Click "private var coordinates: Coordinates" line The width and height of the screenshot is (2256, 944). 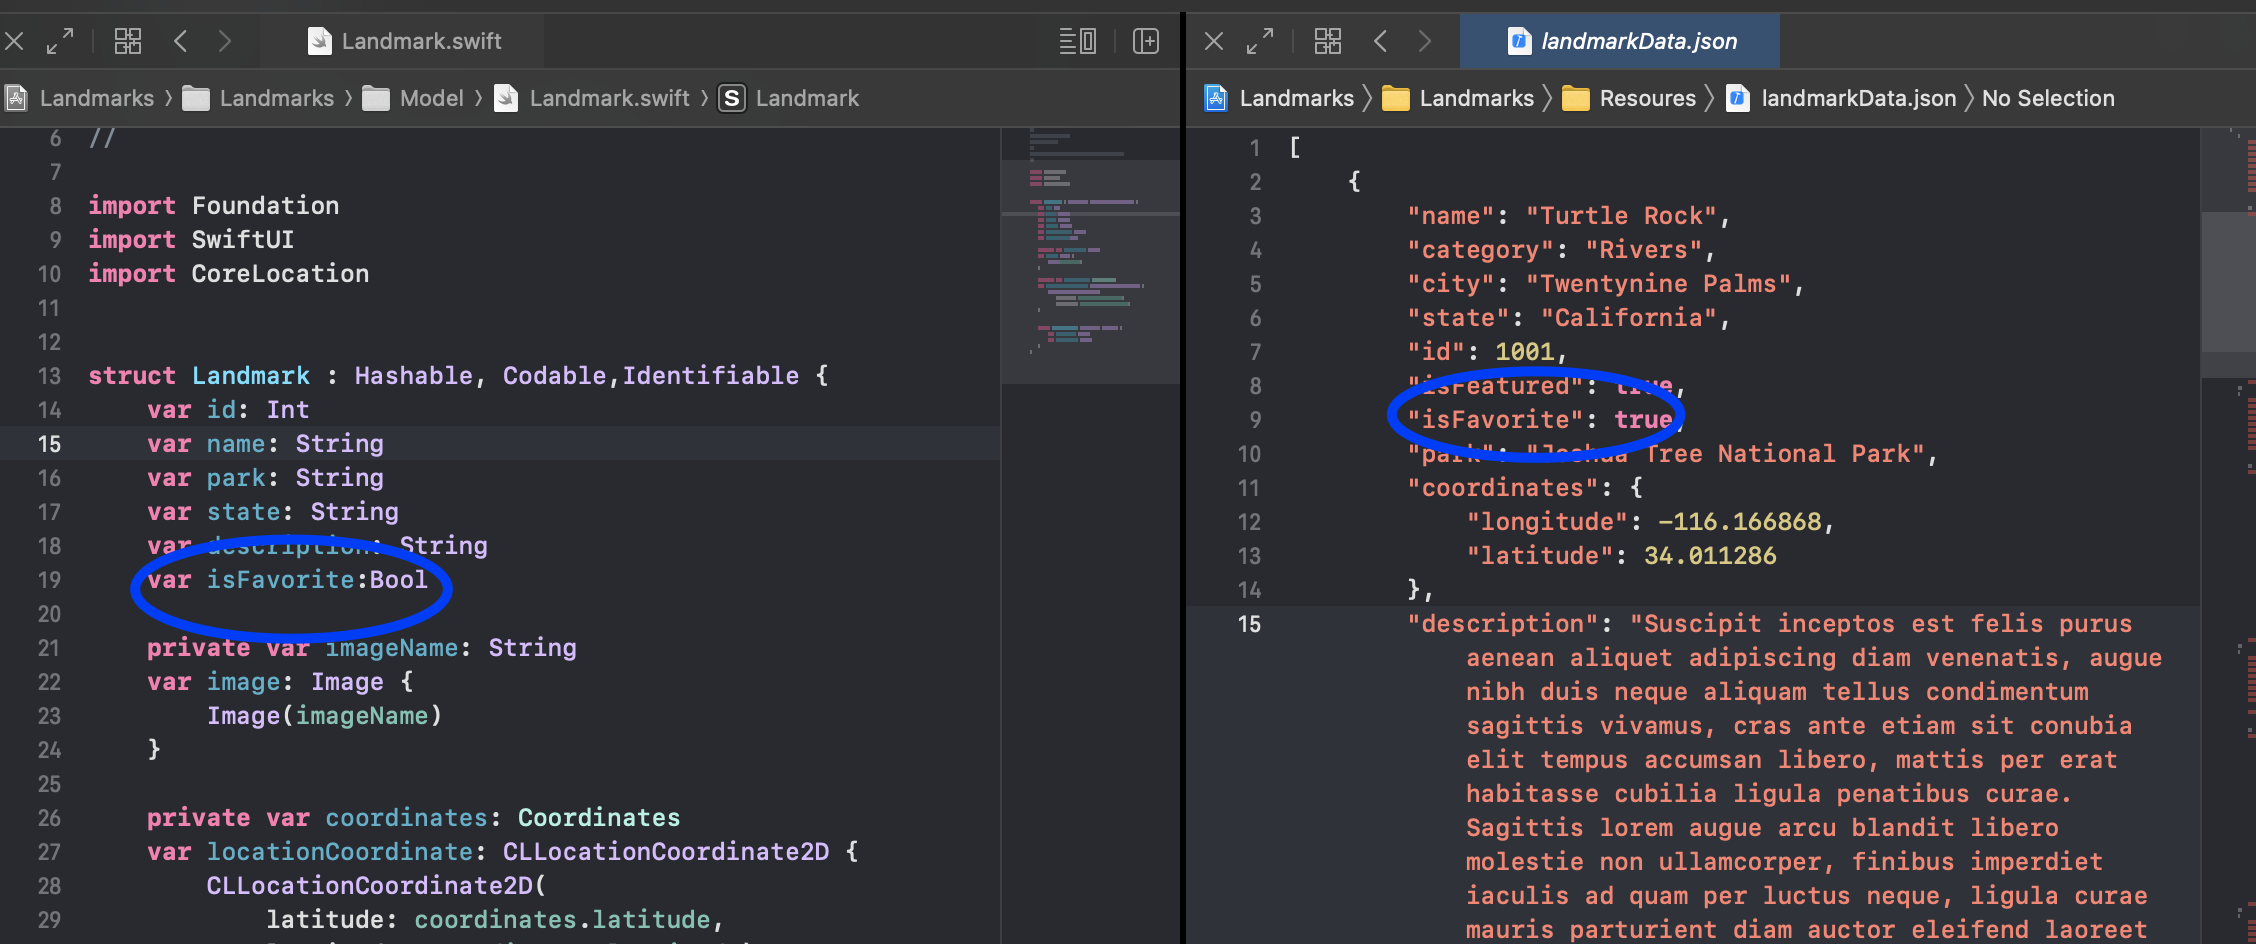pyautogui.click(x=413, y=818)
